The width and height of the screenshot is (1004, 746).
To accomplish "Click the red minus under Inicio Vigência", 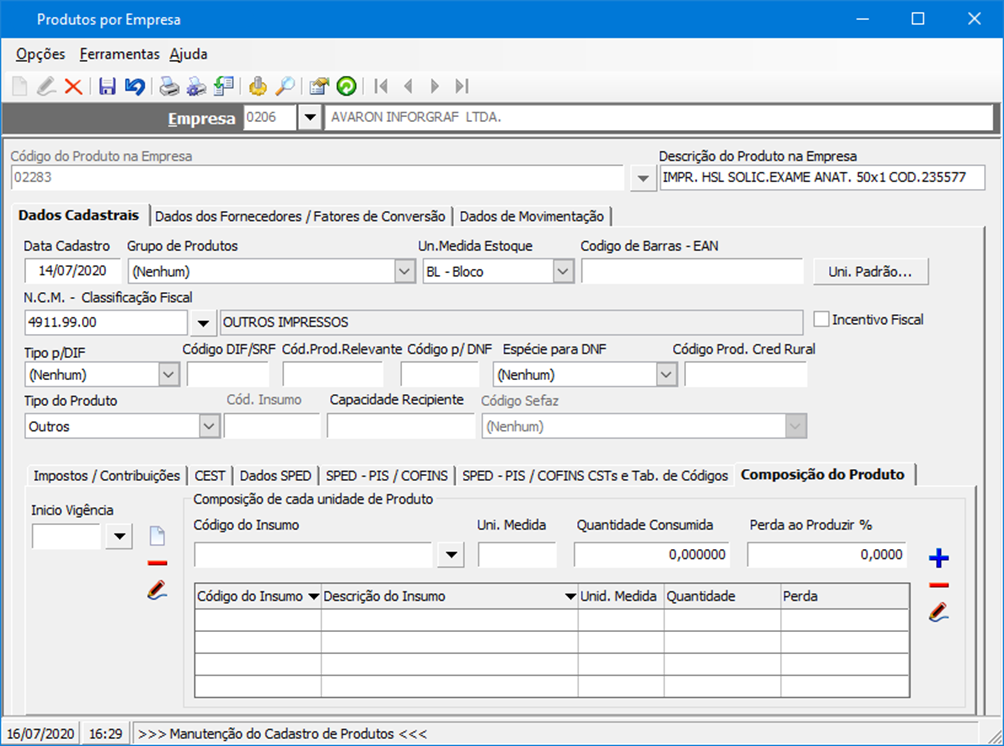I will [x=158, y=563].
